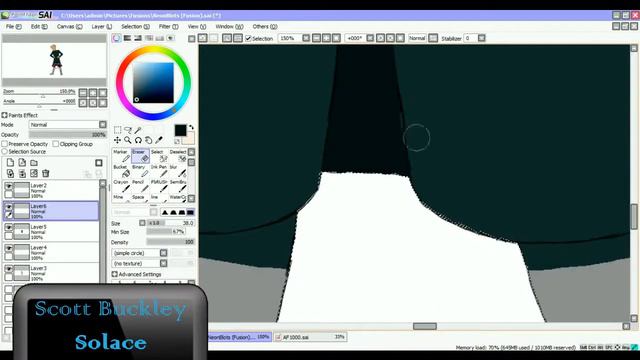This screenshot has height=360, width=640.
Task: Open the Canvas menu
Action: click(69, 27)
